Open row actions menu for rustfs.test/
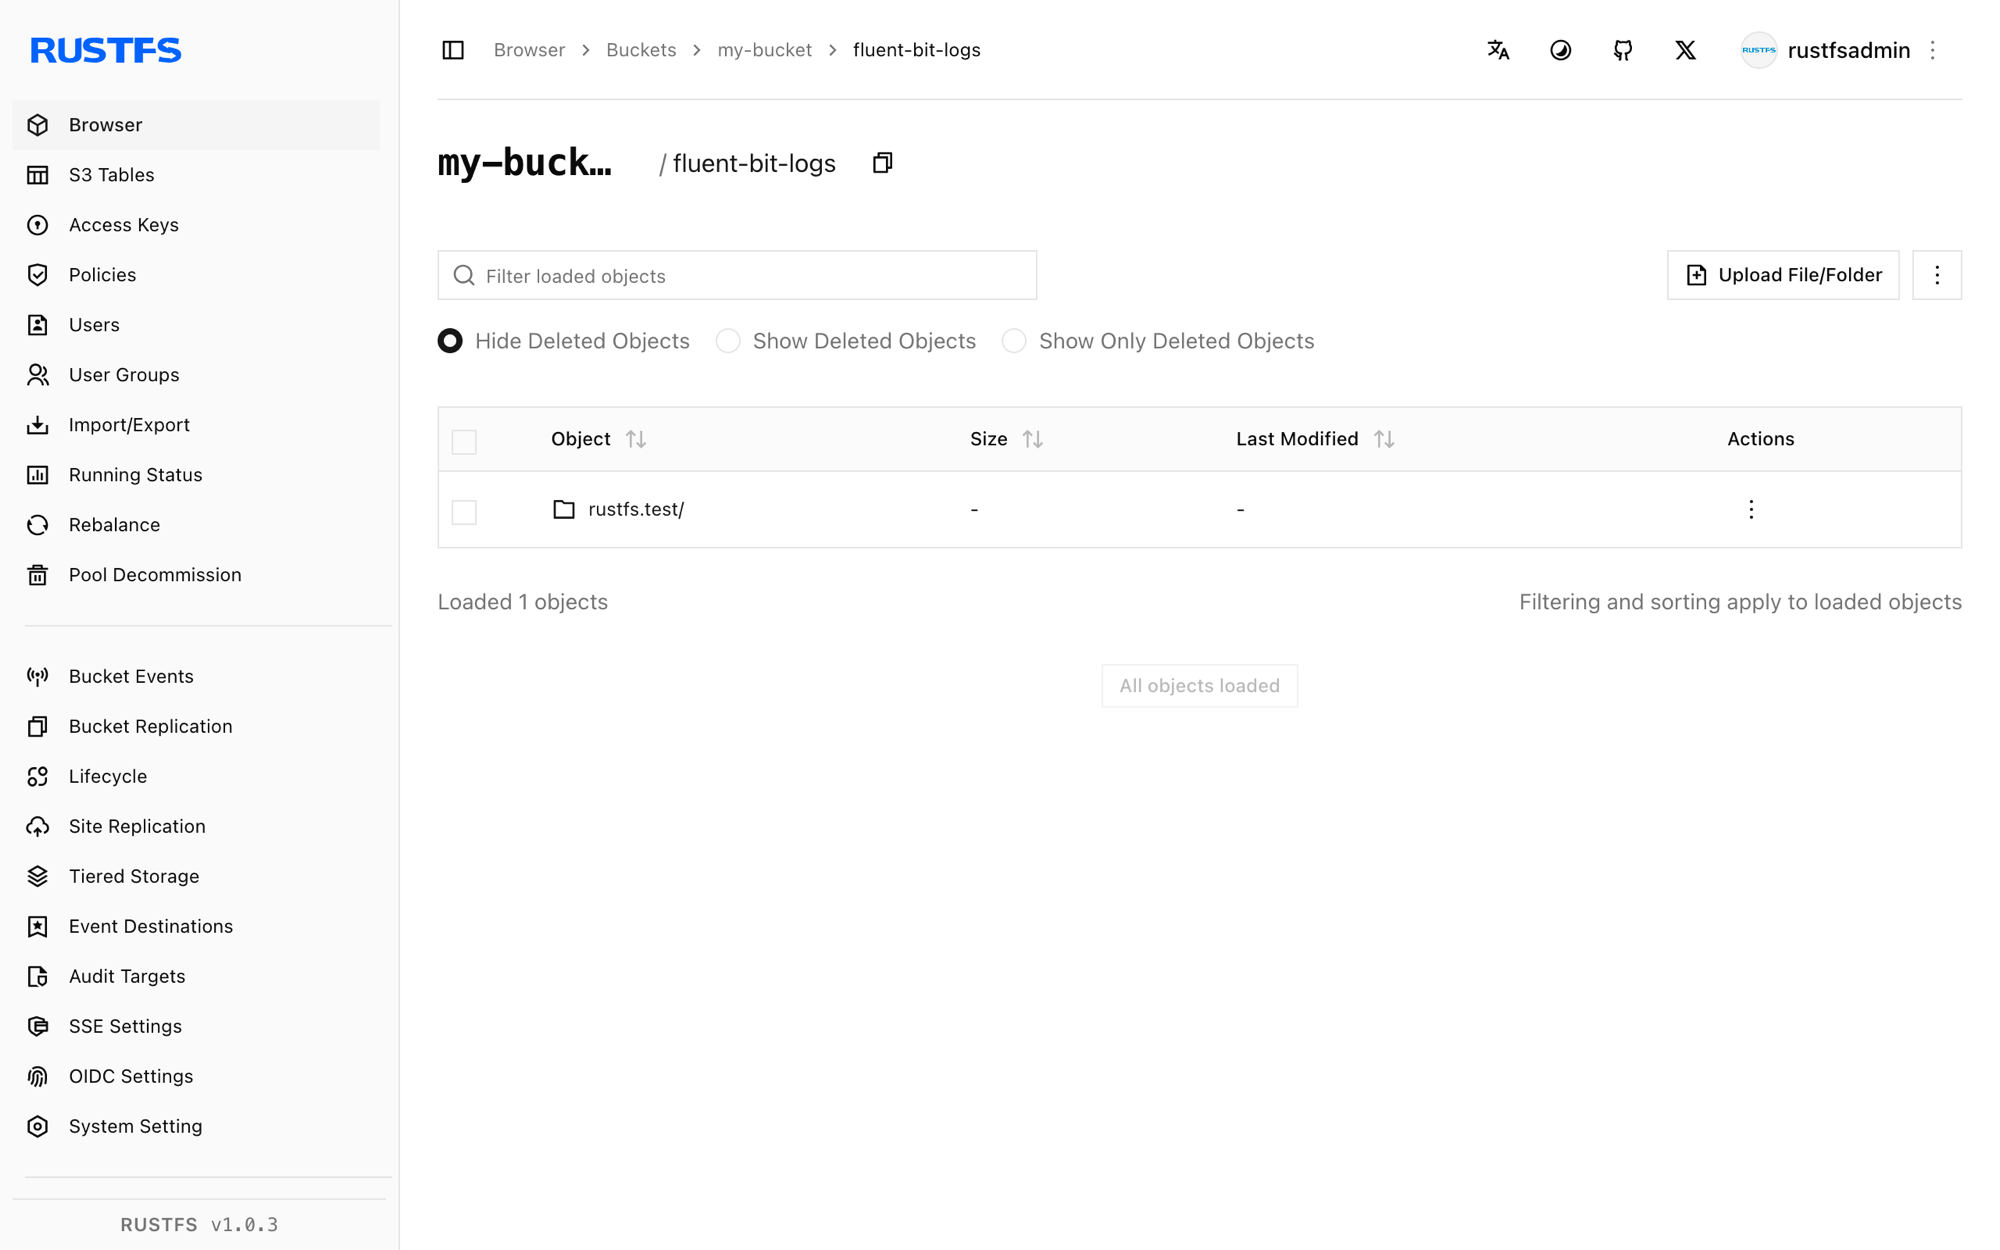The height and width of the screenshot is (1250, 2000). 1751,509
